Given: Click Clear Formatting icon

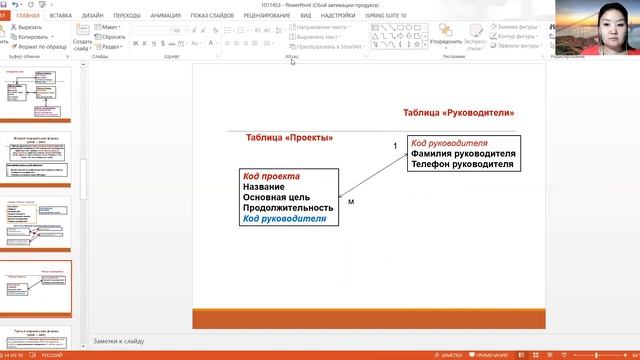Looking at the screenshot, I should pos(216,30).
